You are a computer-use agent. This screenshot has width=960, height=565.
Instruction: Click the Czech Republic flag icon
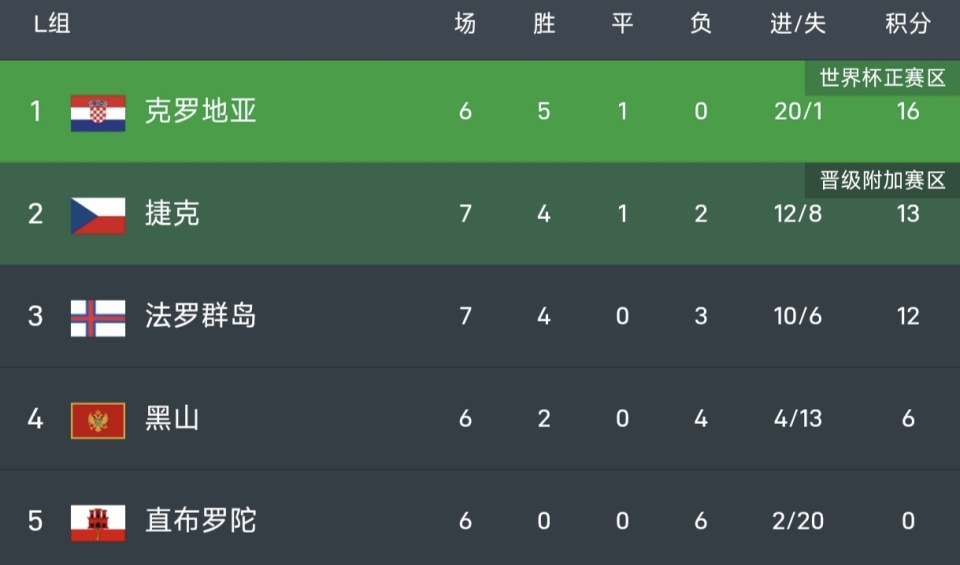coord(98,215)
